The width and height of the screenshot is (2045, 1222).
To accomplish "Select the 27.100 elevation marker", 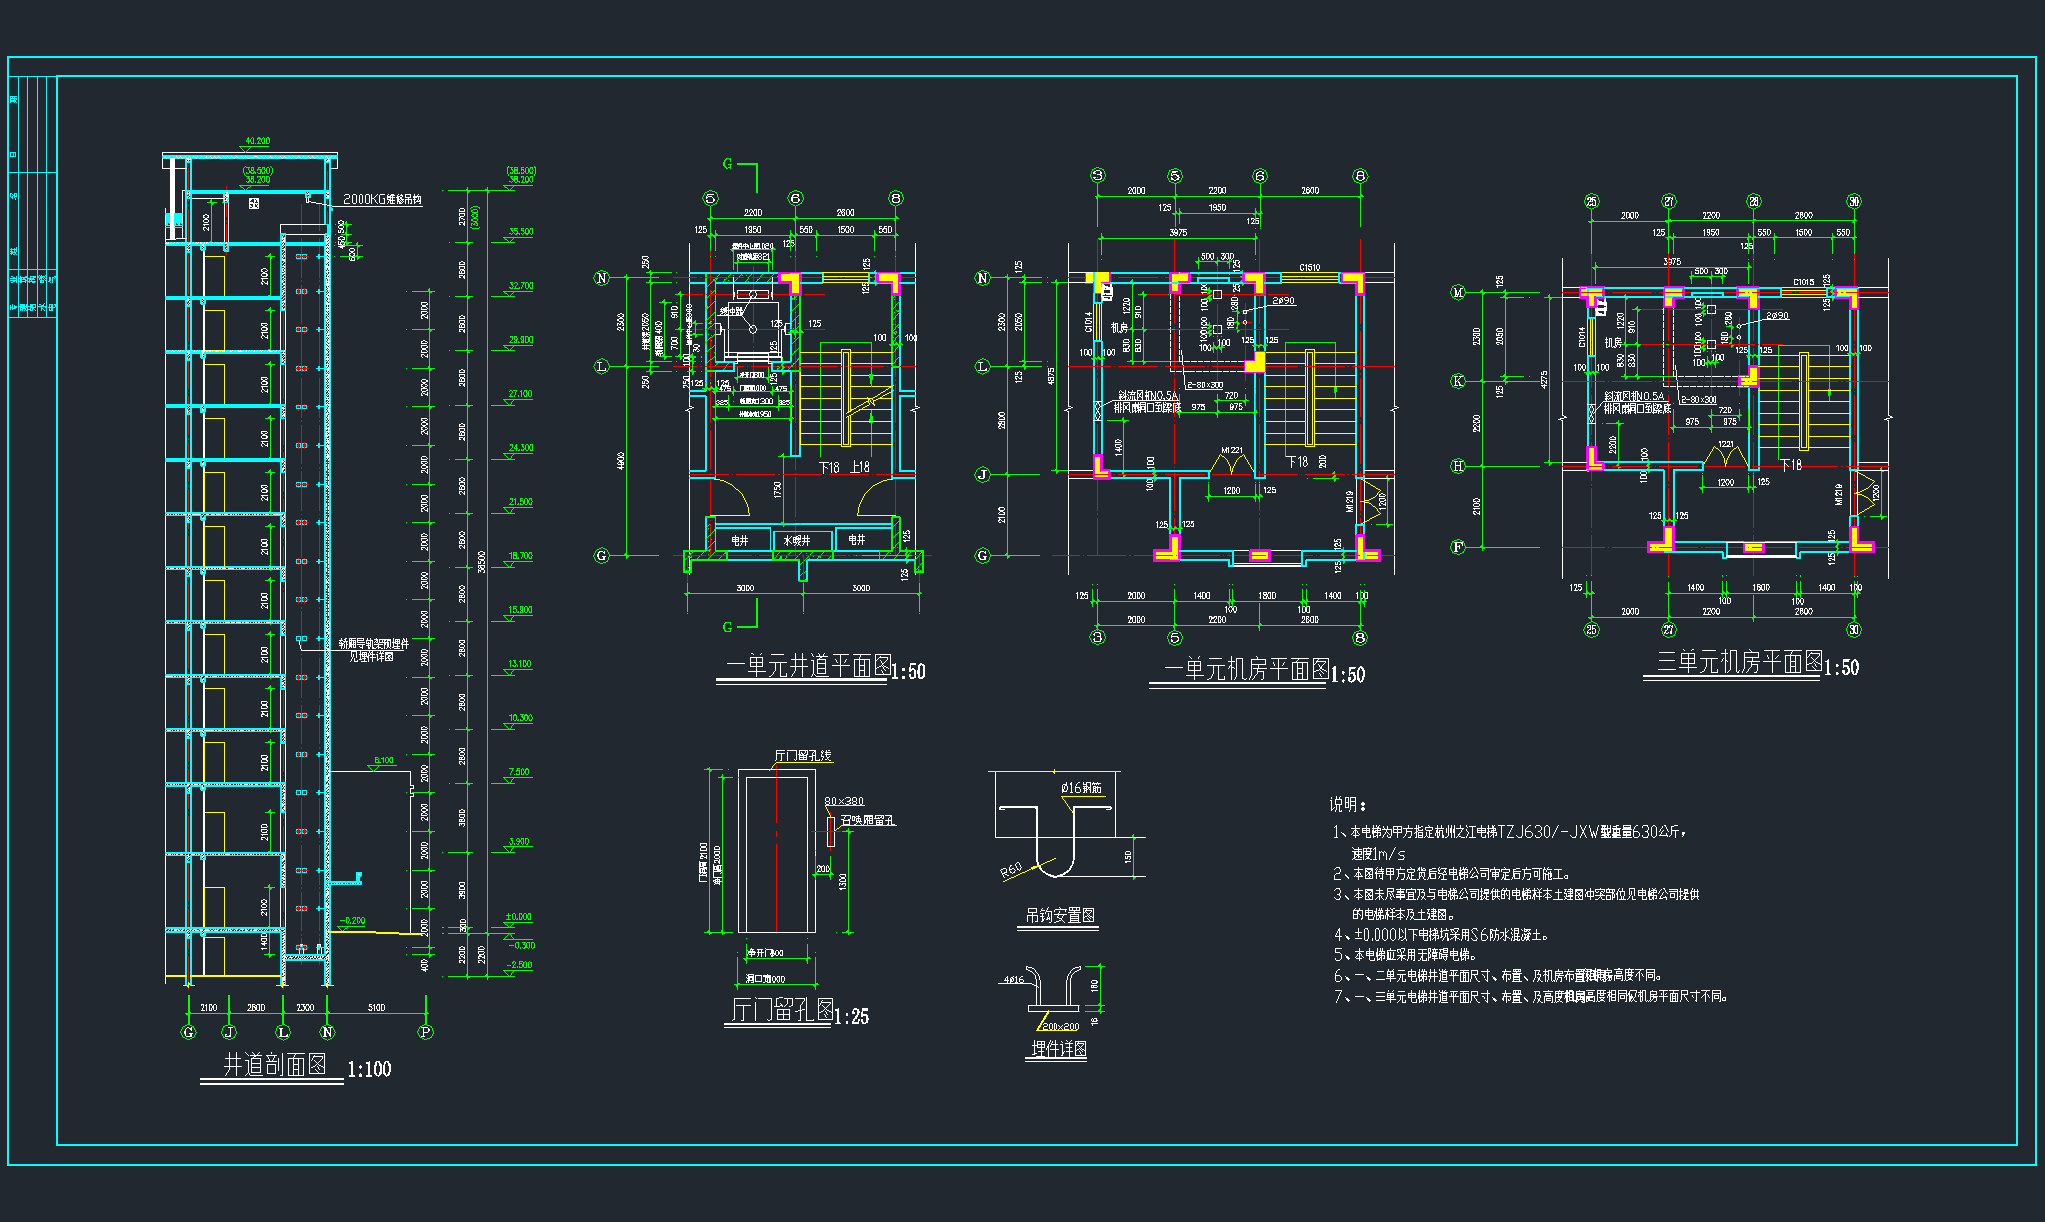I will click(x=521, y=393).
